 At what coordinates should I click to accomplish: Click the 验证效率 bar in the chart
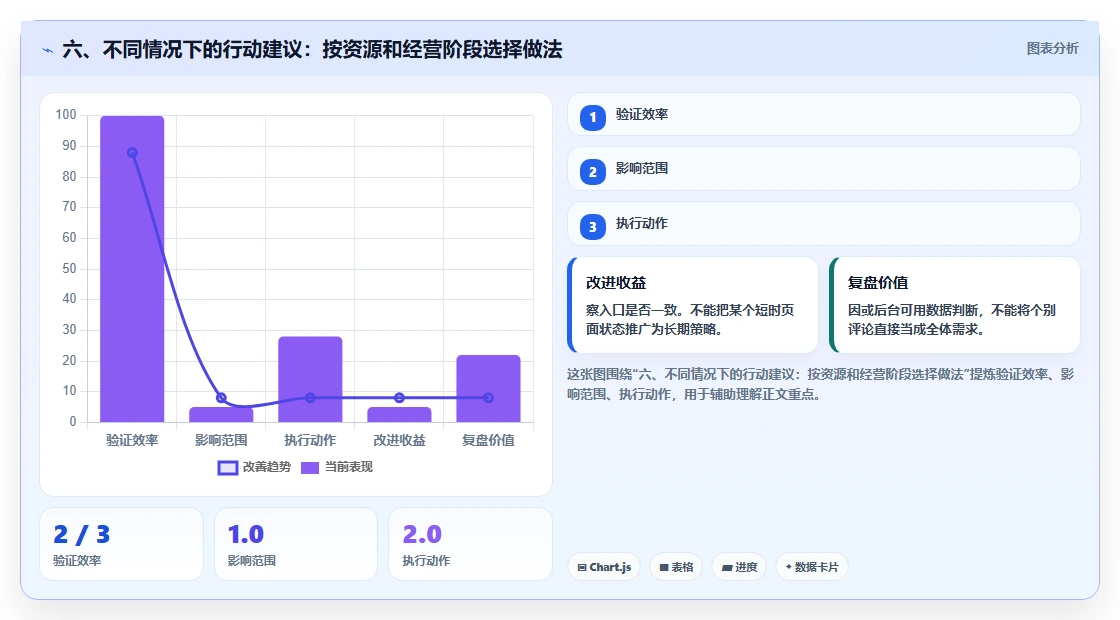132,269
